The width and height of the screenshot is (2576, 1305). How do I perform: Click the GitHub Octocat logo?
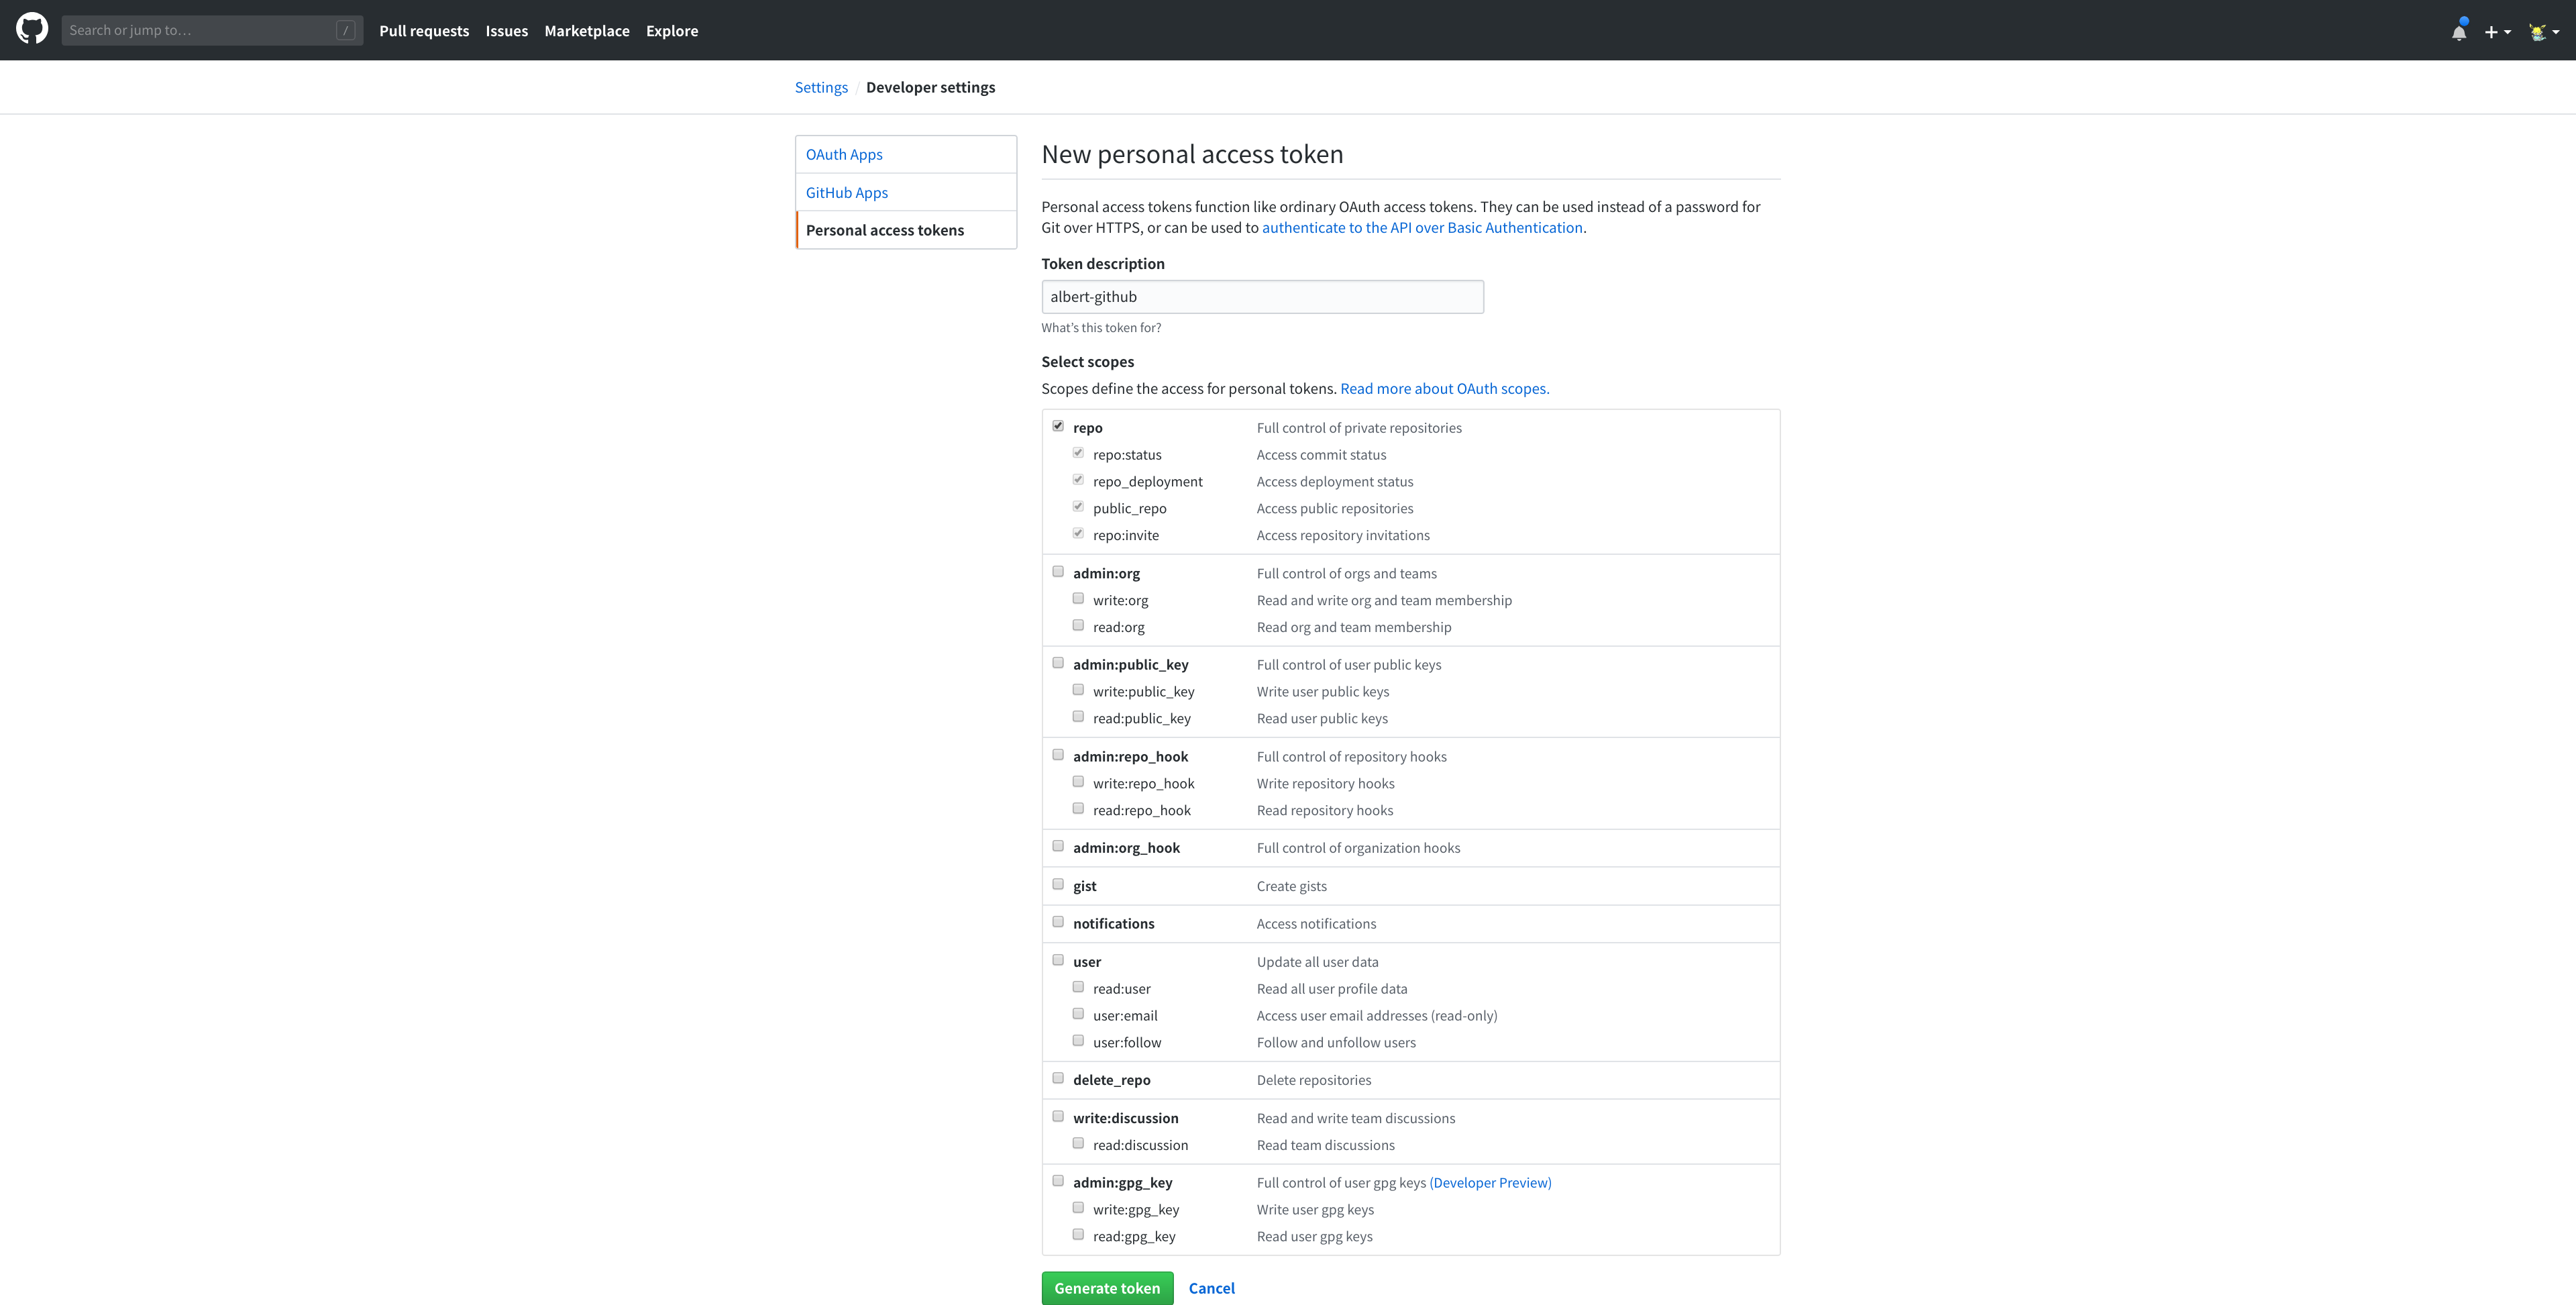click(x=32, y=29)
